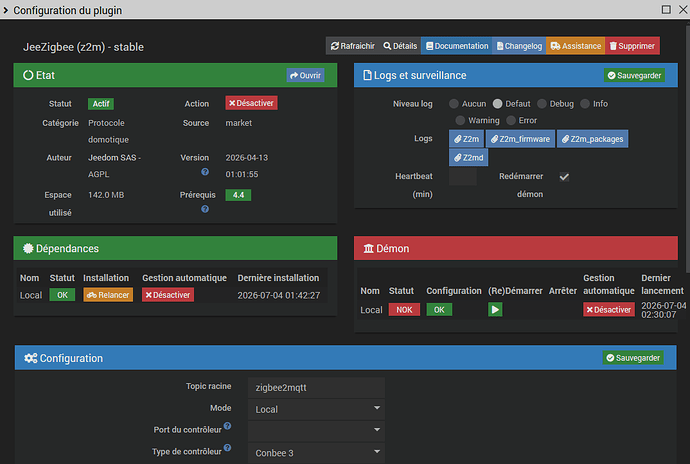The image size is (690, 464).
Task: View the Changelog
Action: click(x=519, y=46)
